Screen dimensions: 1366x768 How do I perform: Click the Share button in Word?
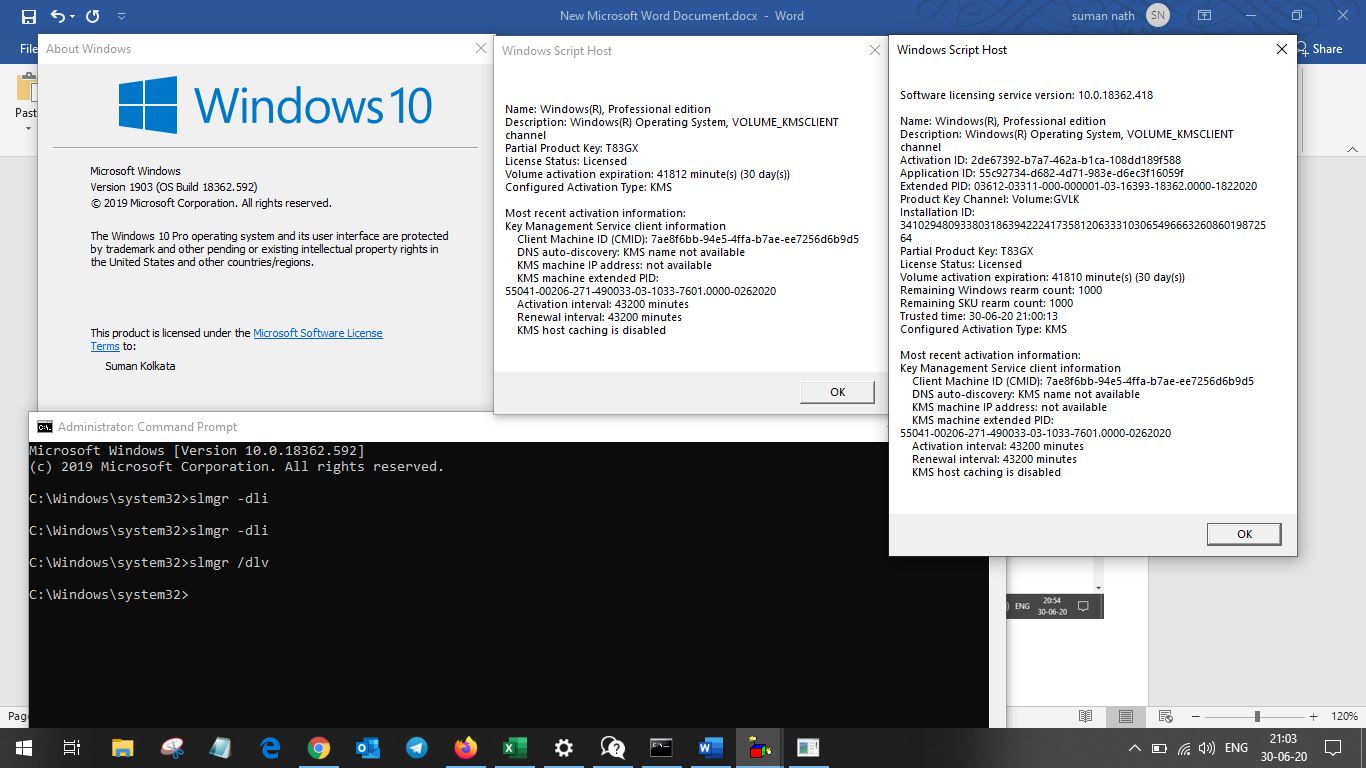coord(1319,48)
